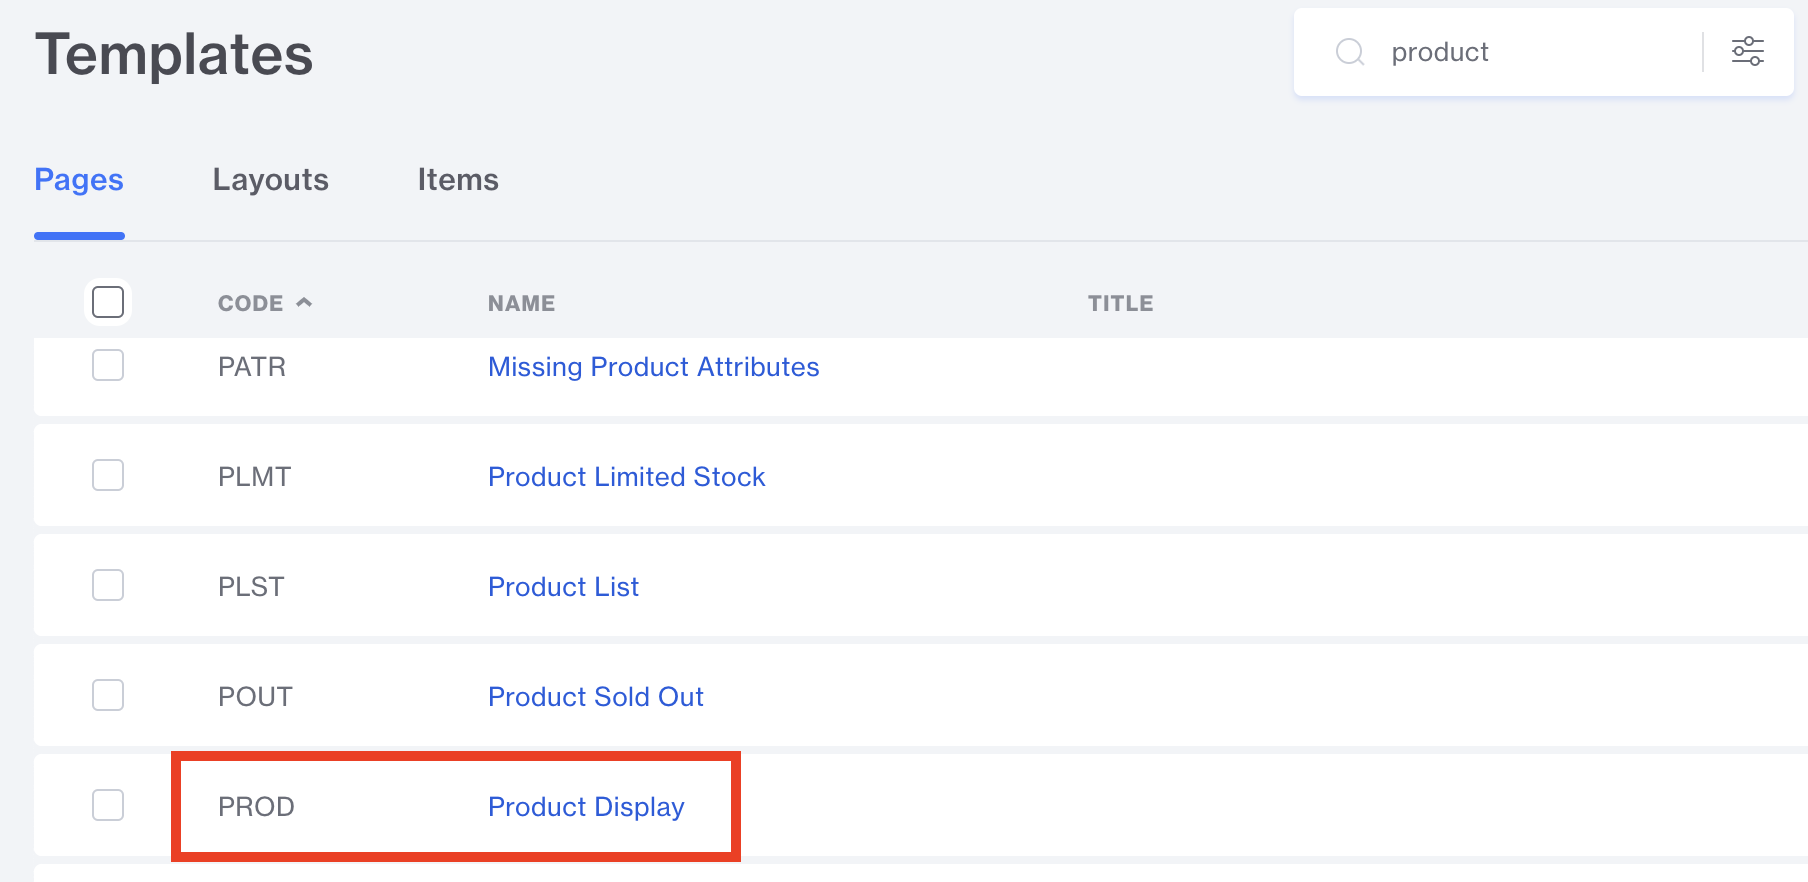
Task: Click the search magnifier icon
Action: click(1350, 52)
